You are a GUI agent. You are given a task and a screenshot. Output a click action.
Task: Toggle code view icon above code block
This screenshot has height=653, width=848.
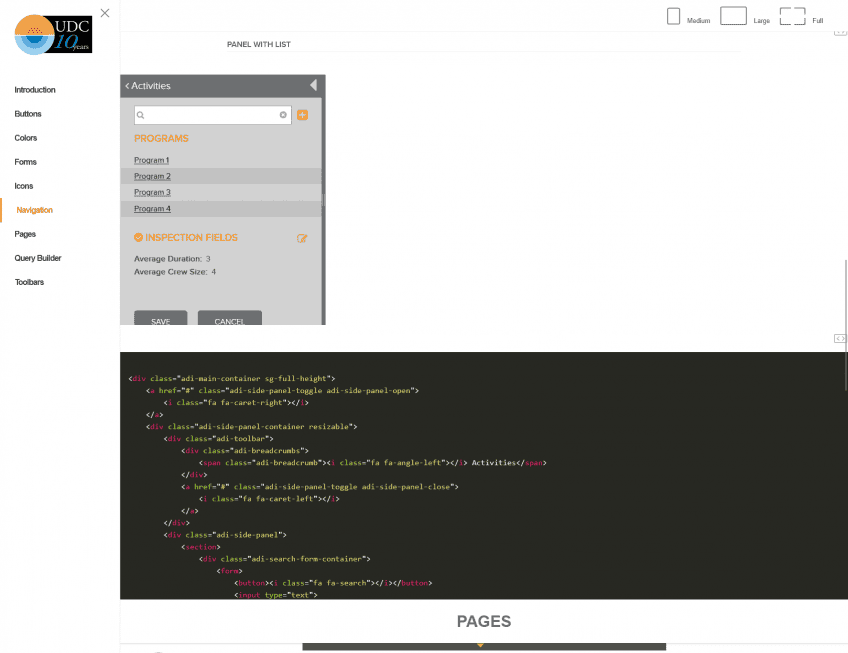839,339
